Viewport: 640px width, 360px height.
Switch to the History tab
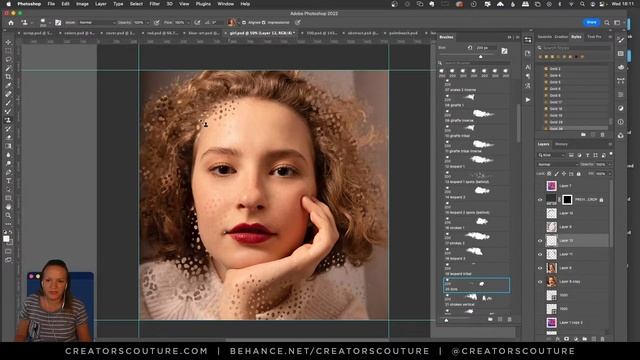[561, 144]
